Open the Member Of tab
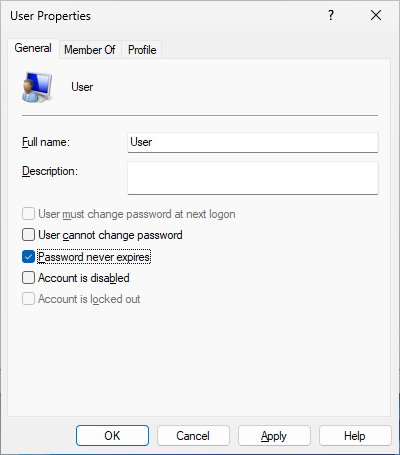This screenshot has height=455, width=400. 90,50
